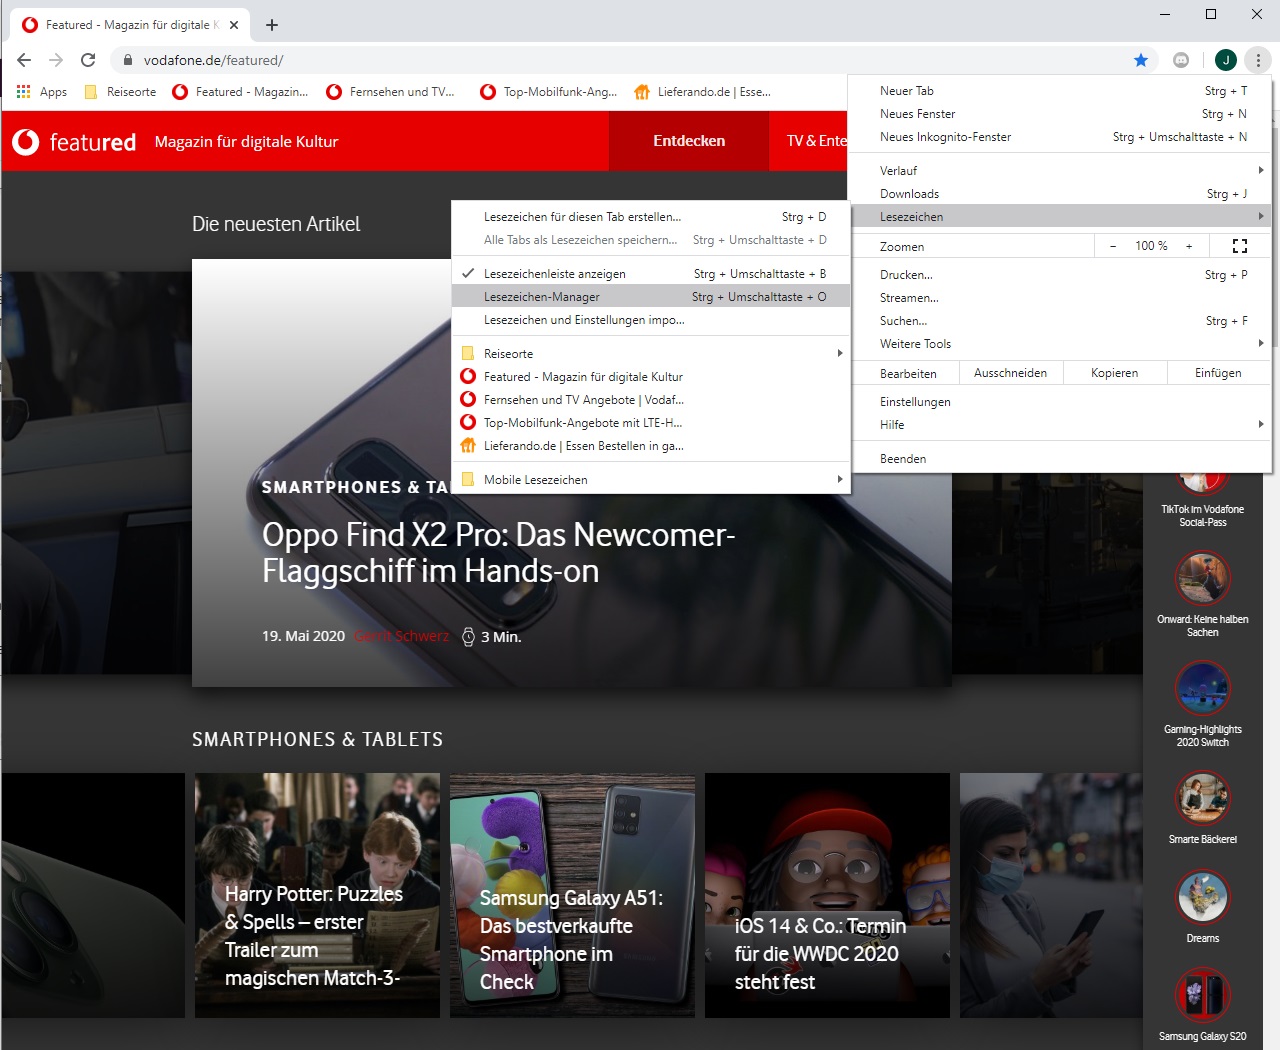Screen dimensions: 1280x1050
Task: Toggle Lesezeichenleiste anzeigen checkmark
Action: [651, 274]
